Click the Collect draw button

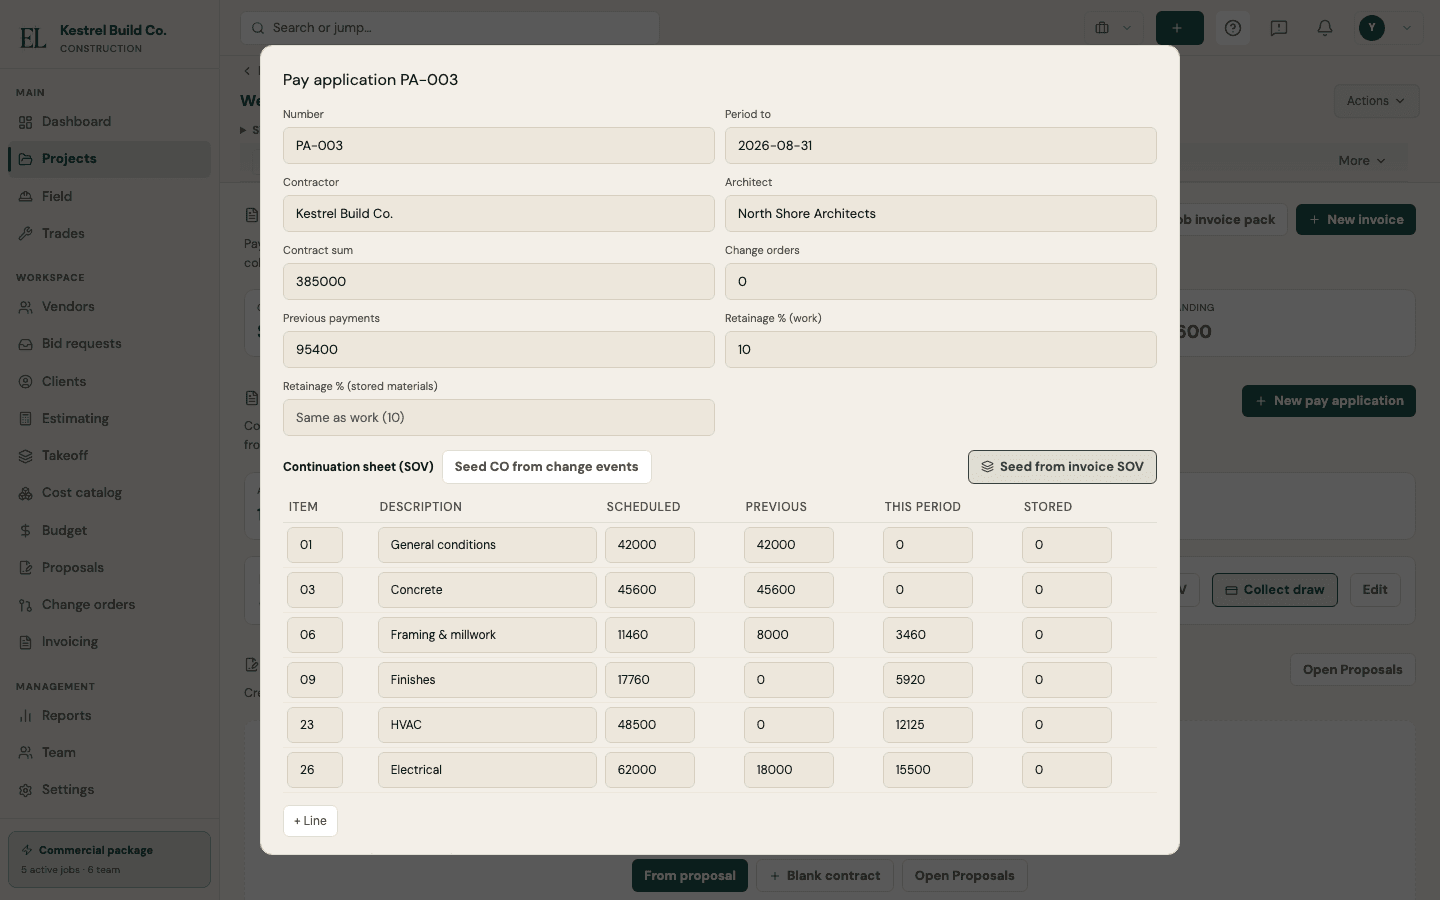pos(1275,590)
